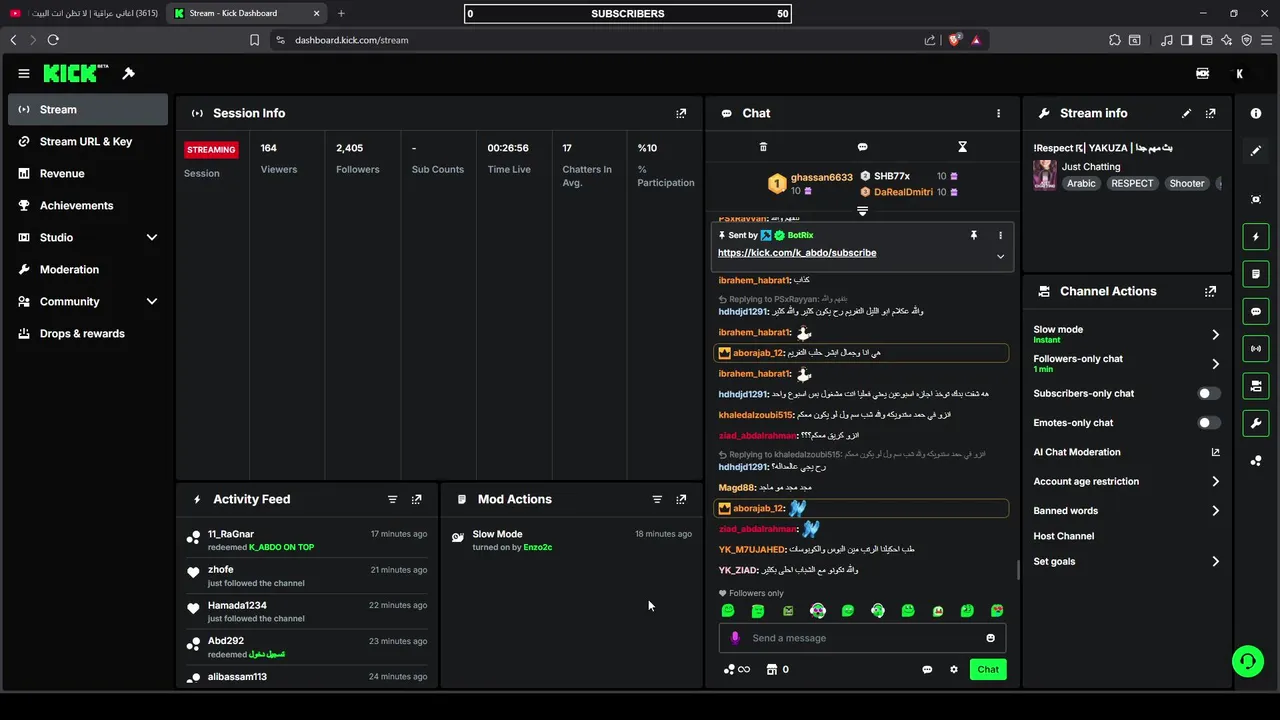Click the Just Chatting category thumbnail

coord(1045,175)
